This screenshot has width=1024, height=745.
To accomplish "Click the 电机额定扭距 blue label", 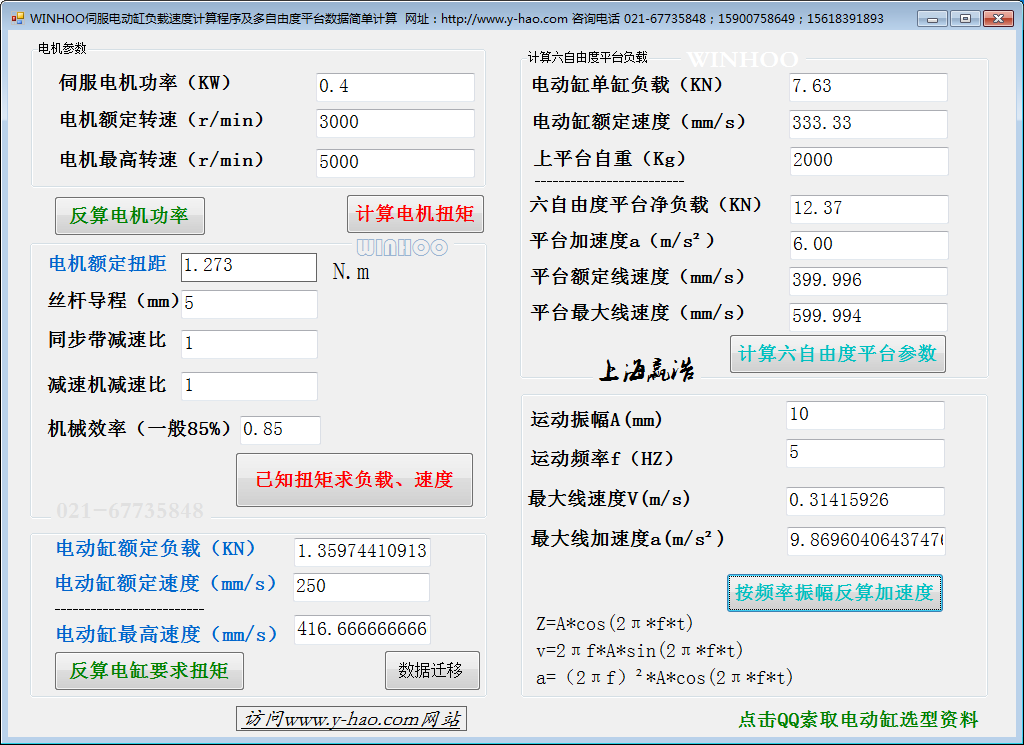I will point(107,264).
